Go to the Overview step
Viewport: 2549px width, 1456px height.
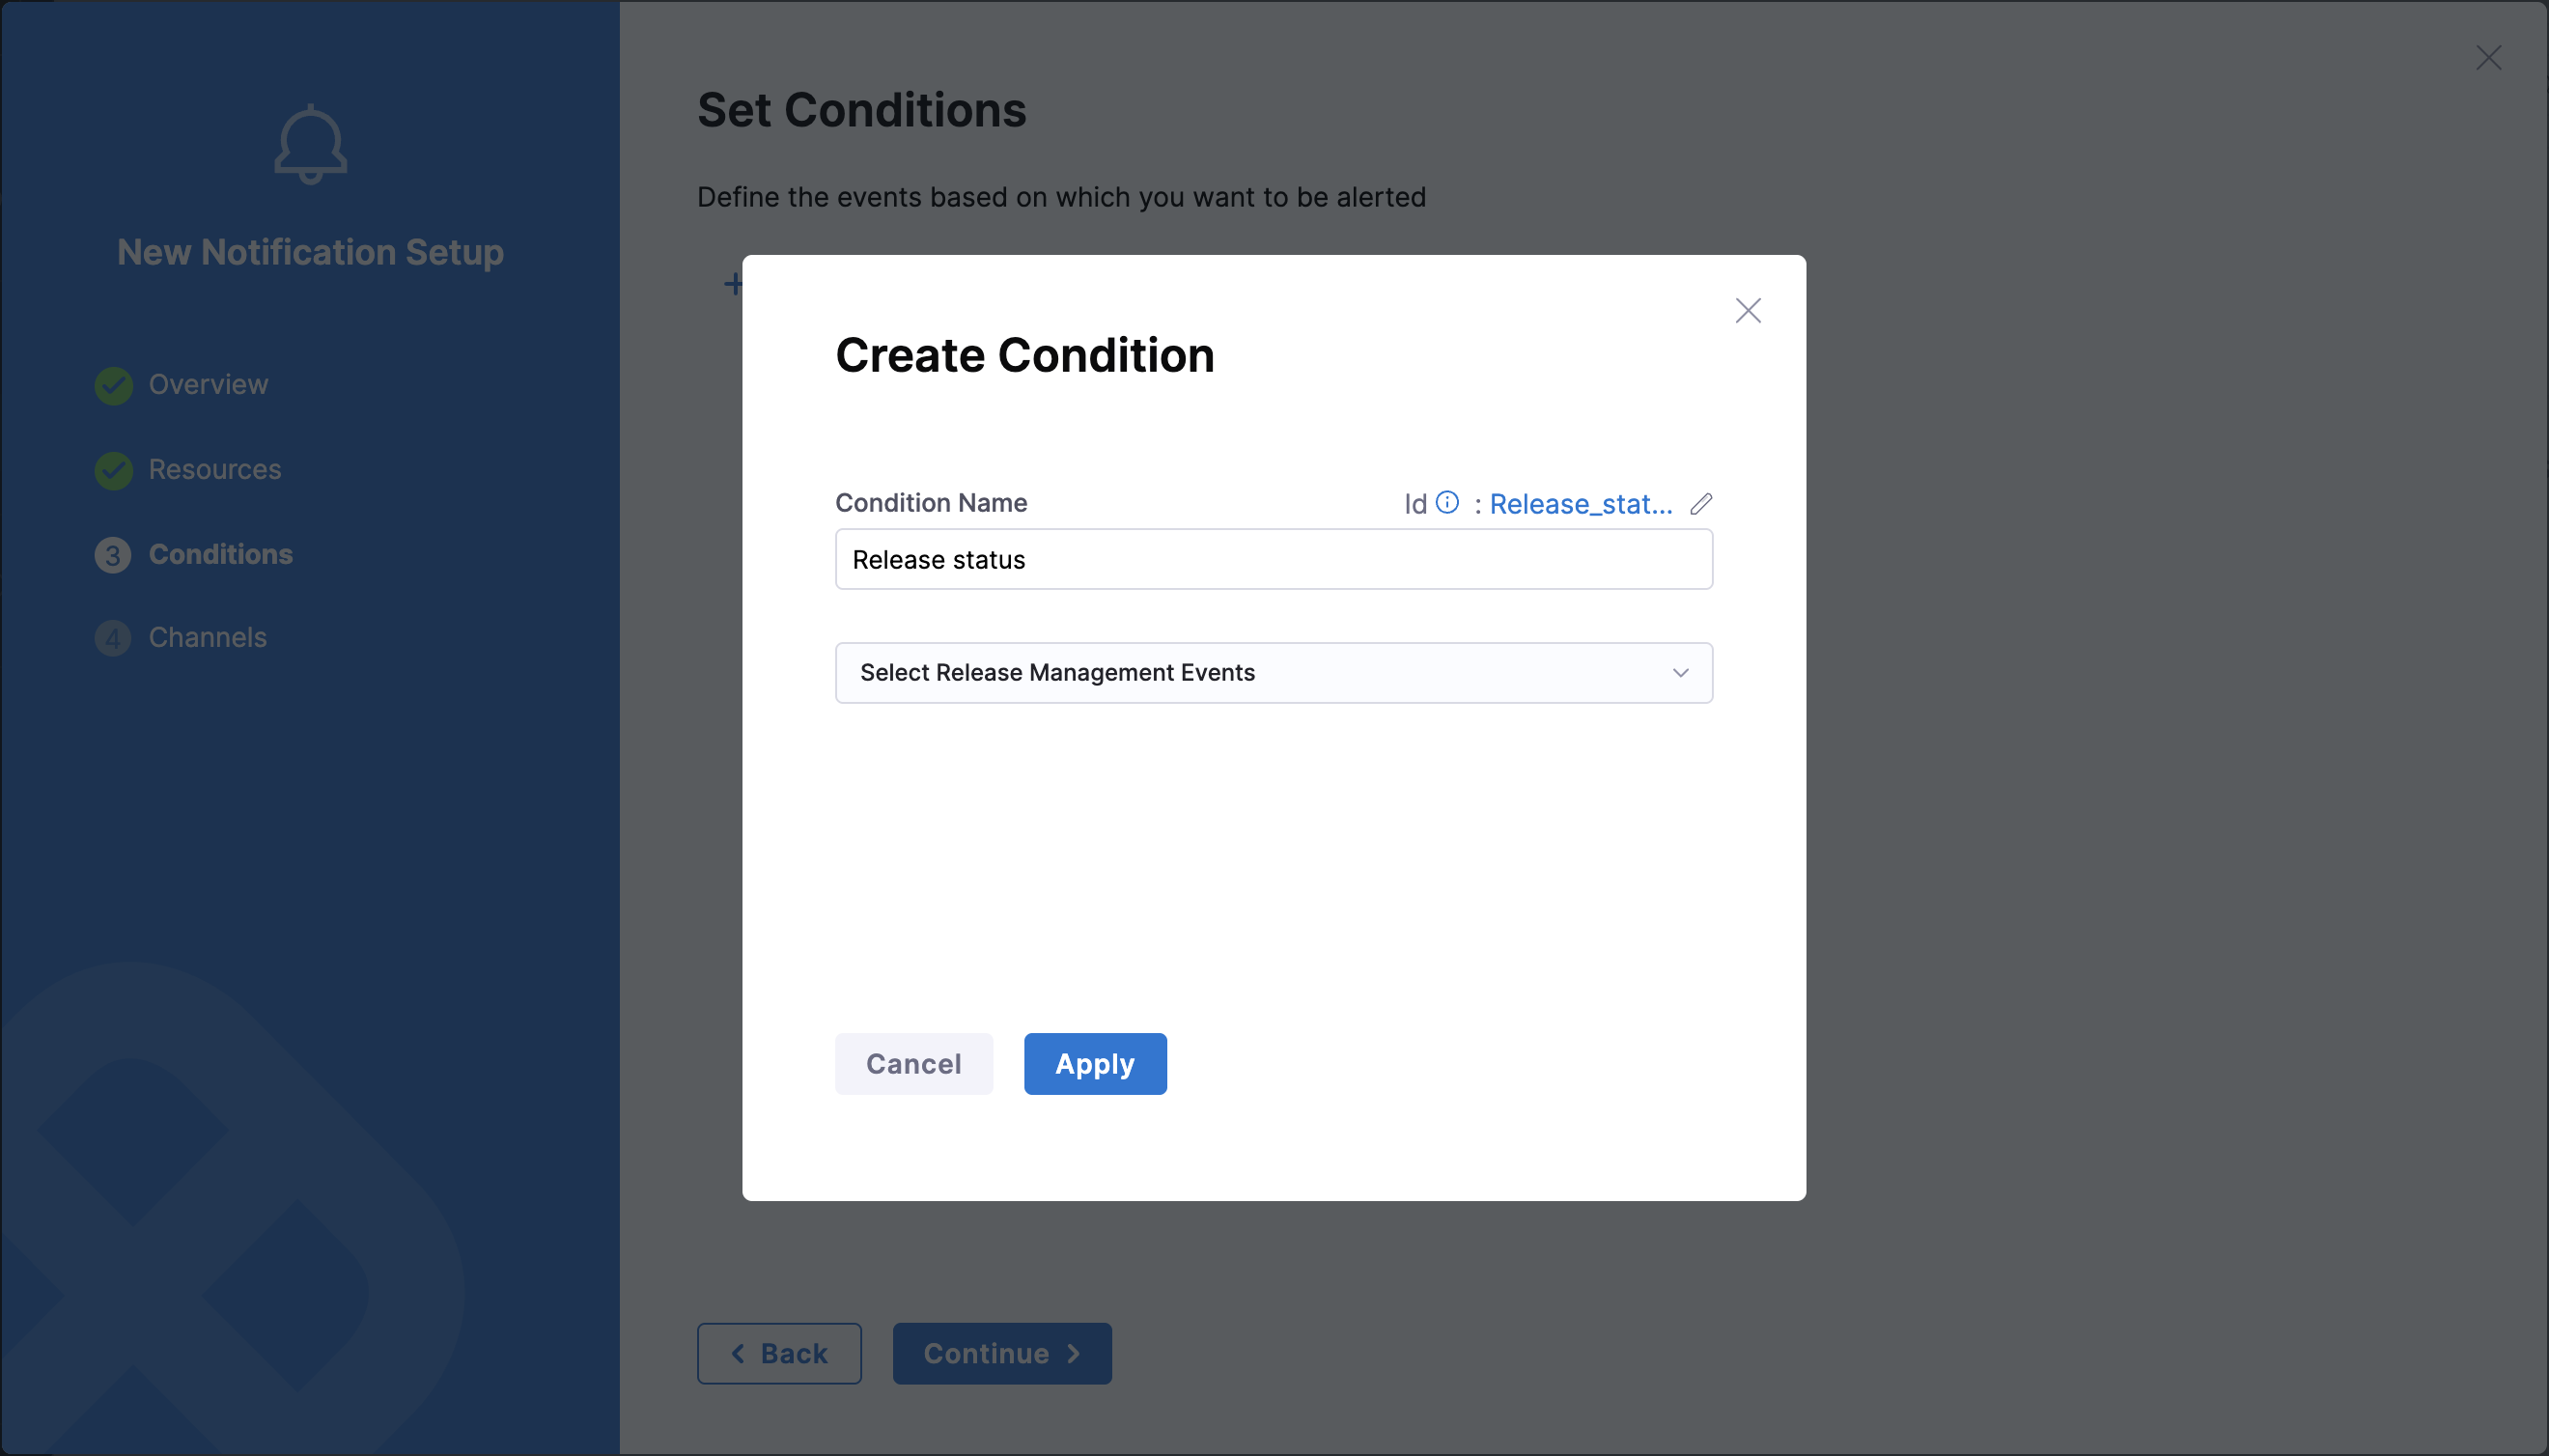click(x=208, y=384)
